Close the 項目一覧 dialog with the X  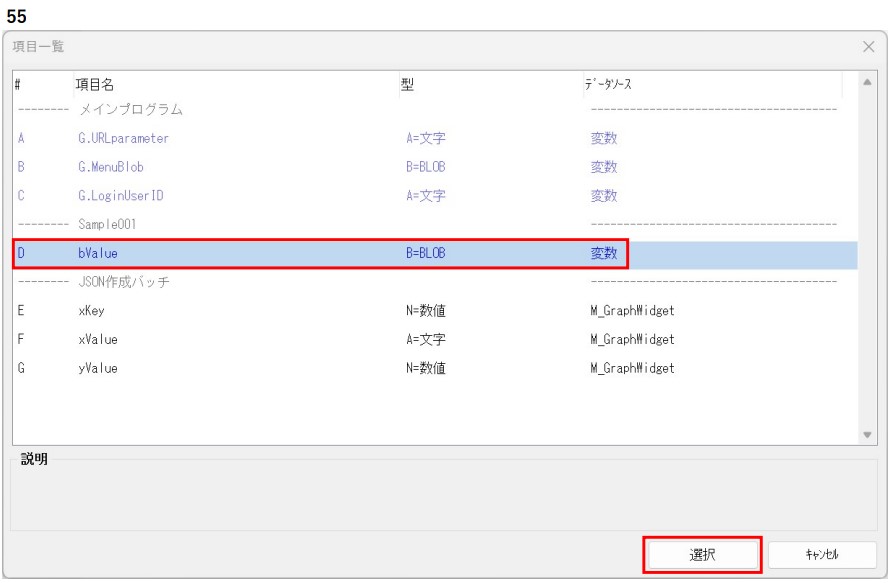(x=868, y=47)
